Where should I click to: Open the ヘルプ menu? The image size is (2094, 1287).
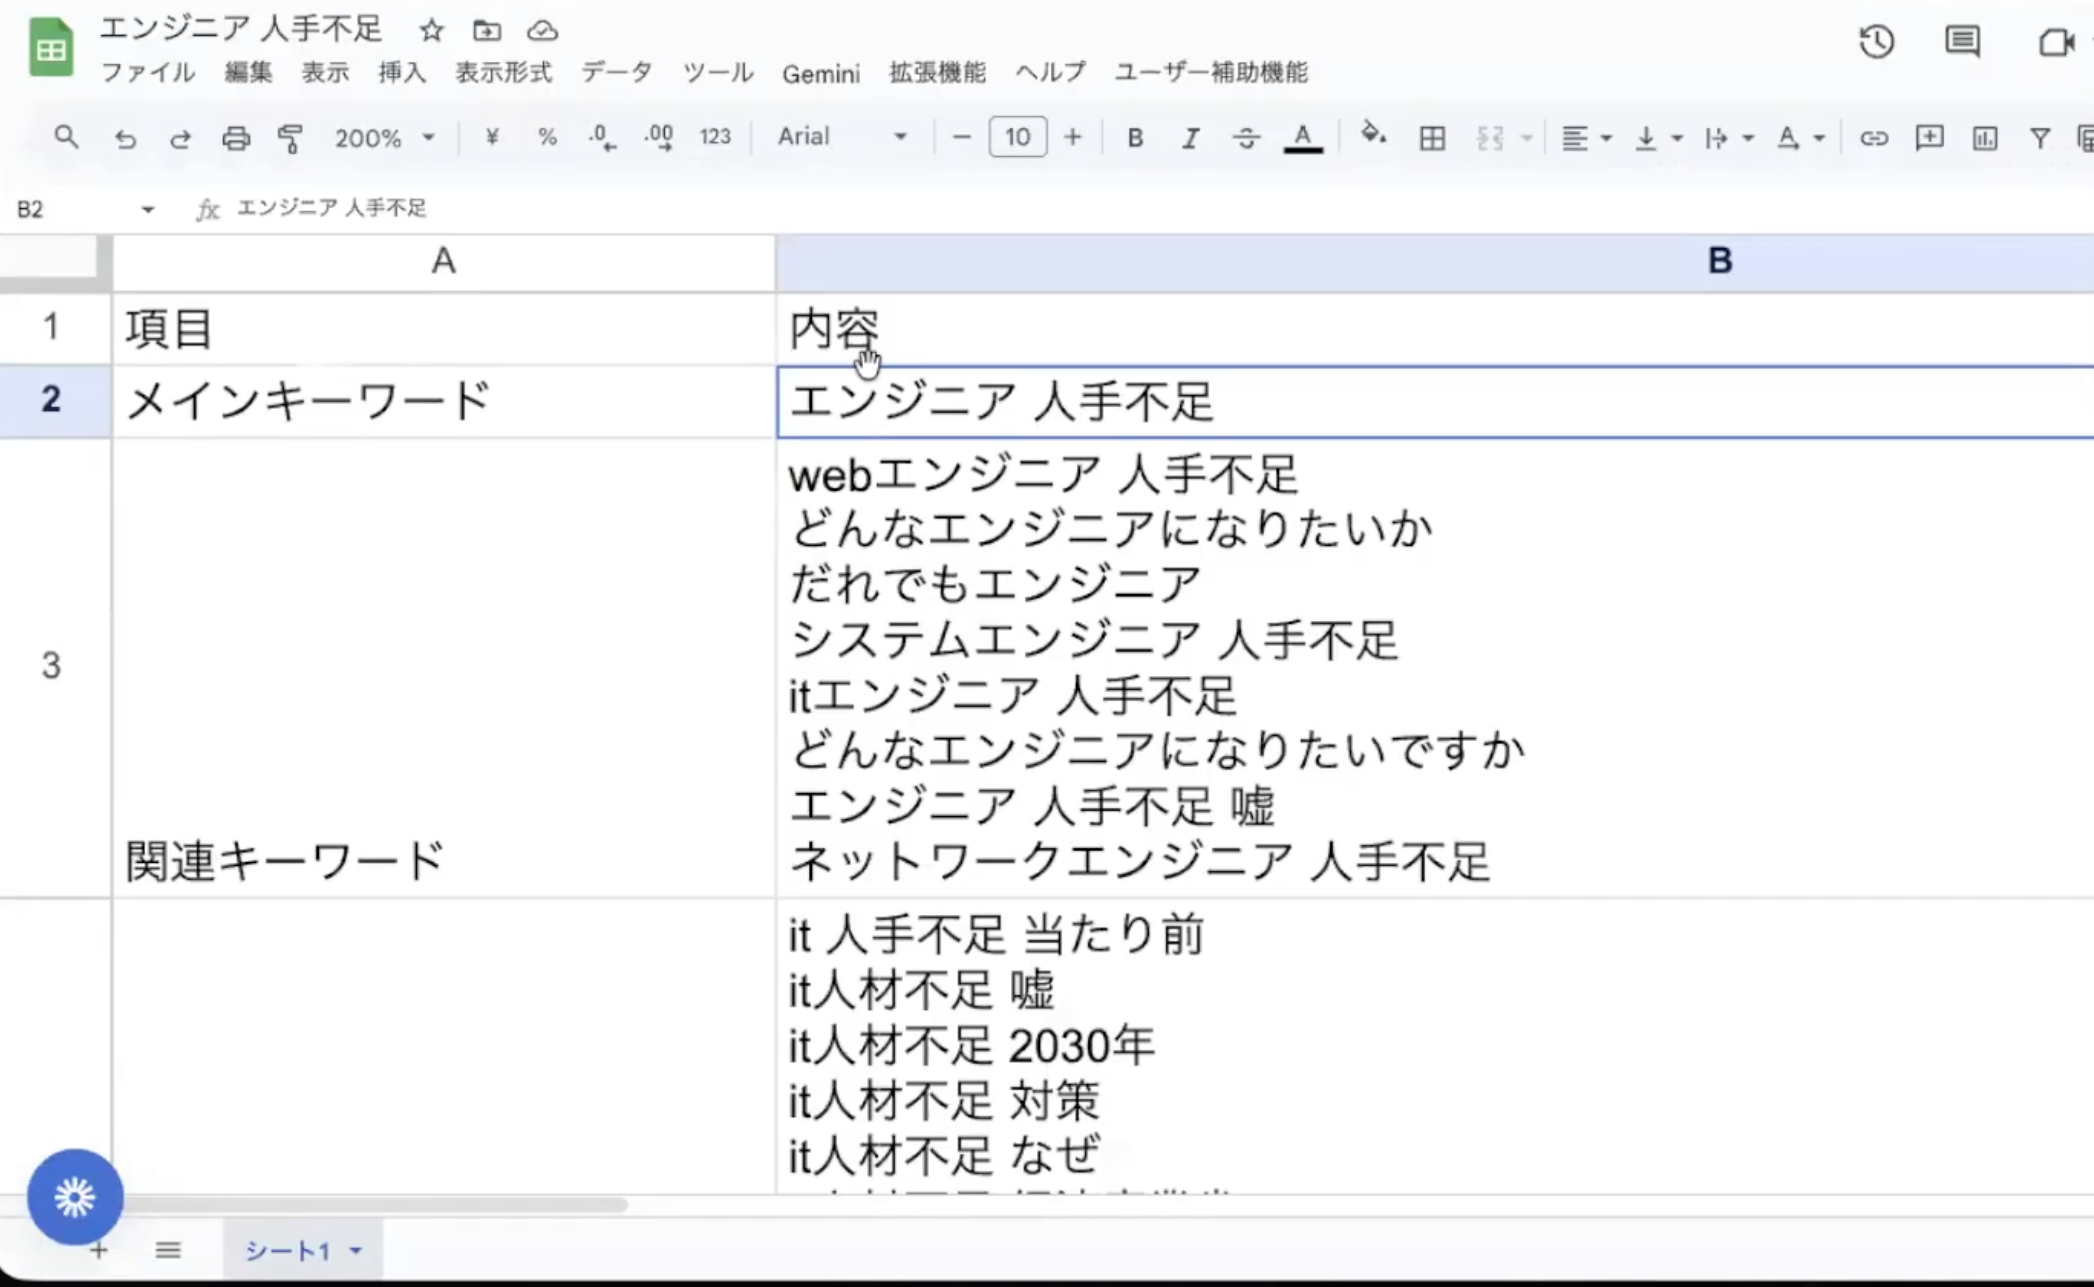[x=1050, y=72]
